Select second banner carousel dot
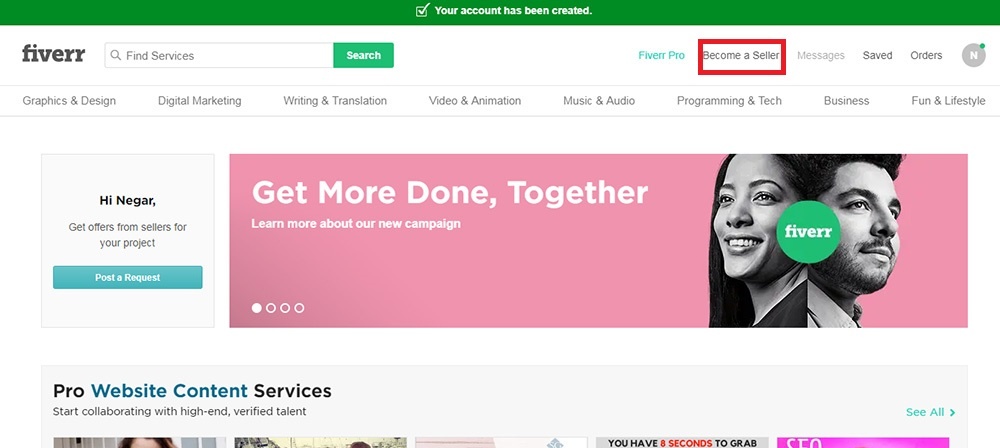The height and width of the screenshot is (448, 1000). pyautogui.click(x=270, y=308)
